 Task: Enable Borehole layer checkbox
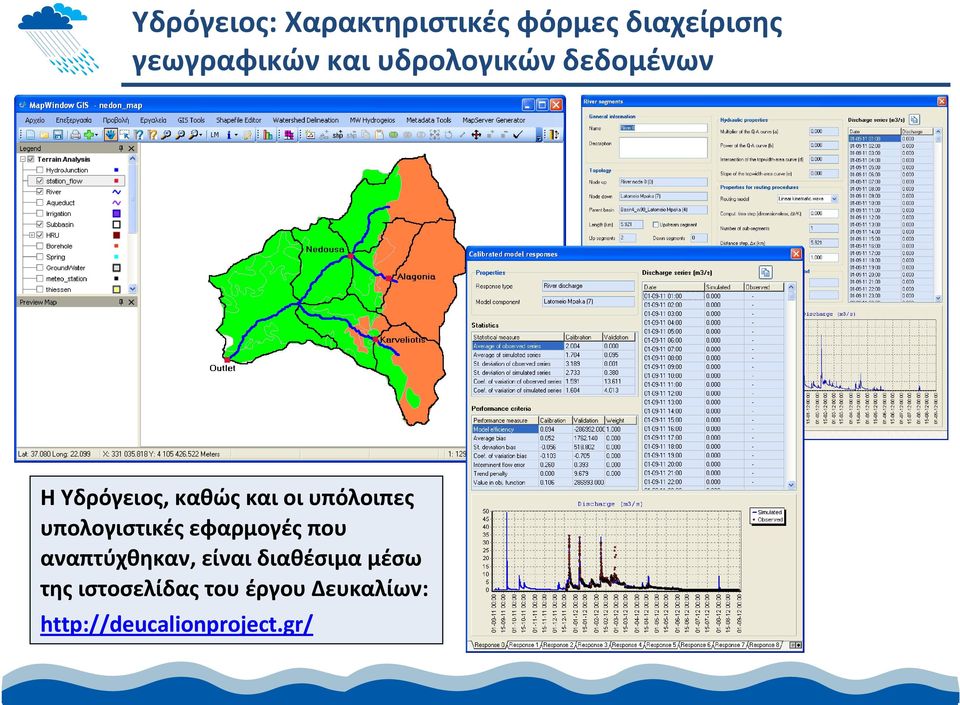tap(40, 246)
